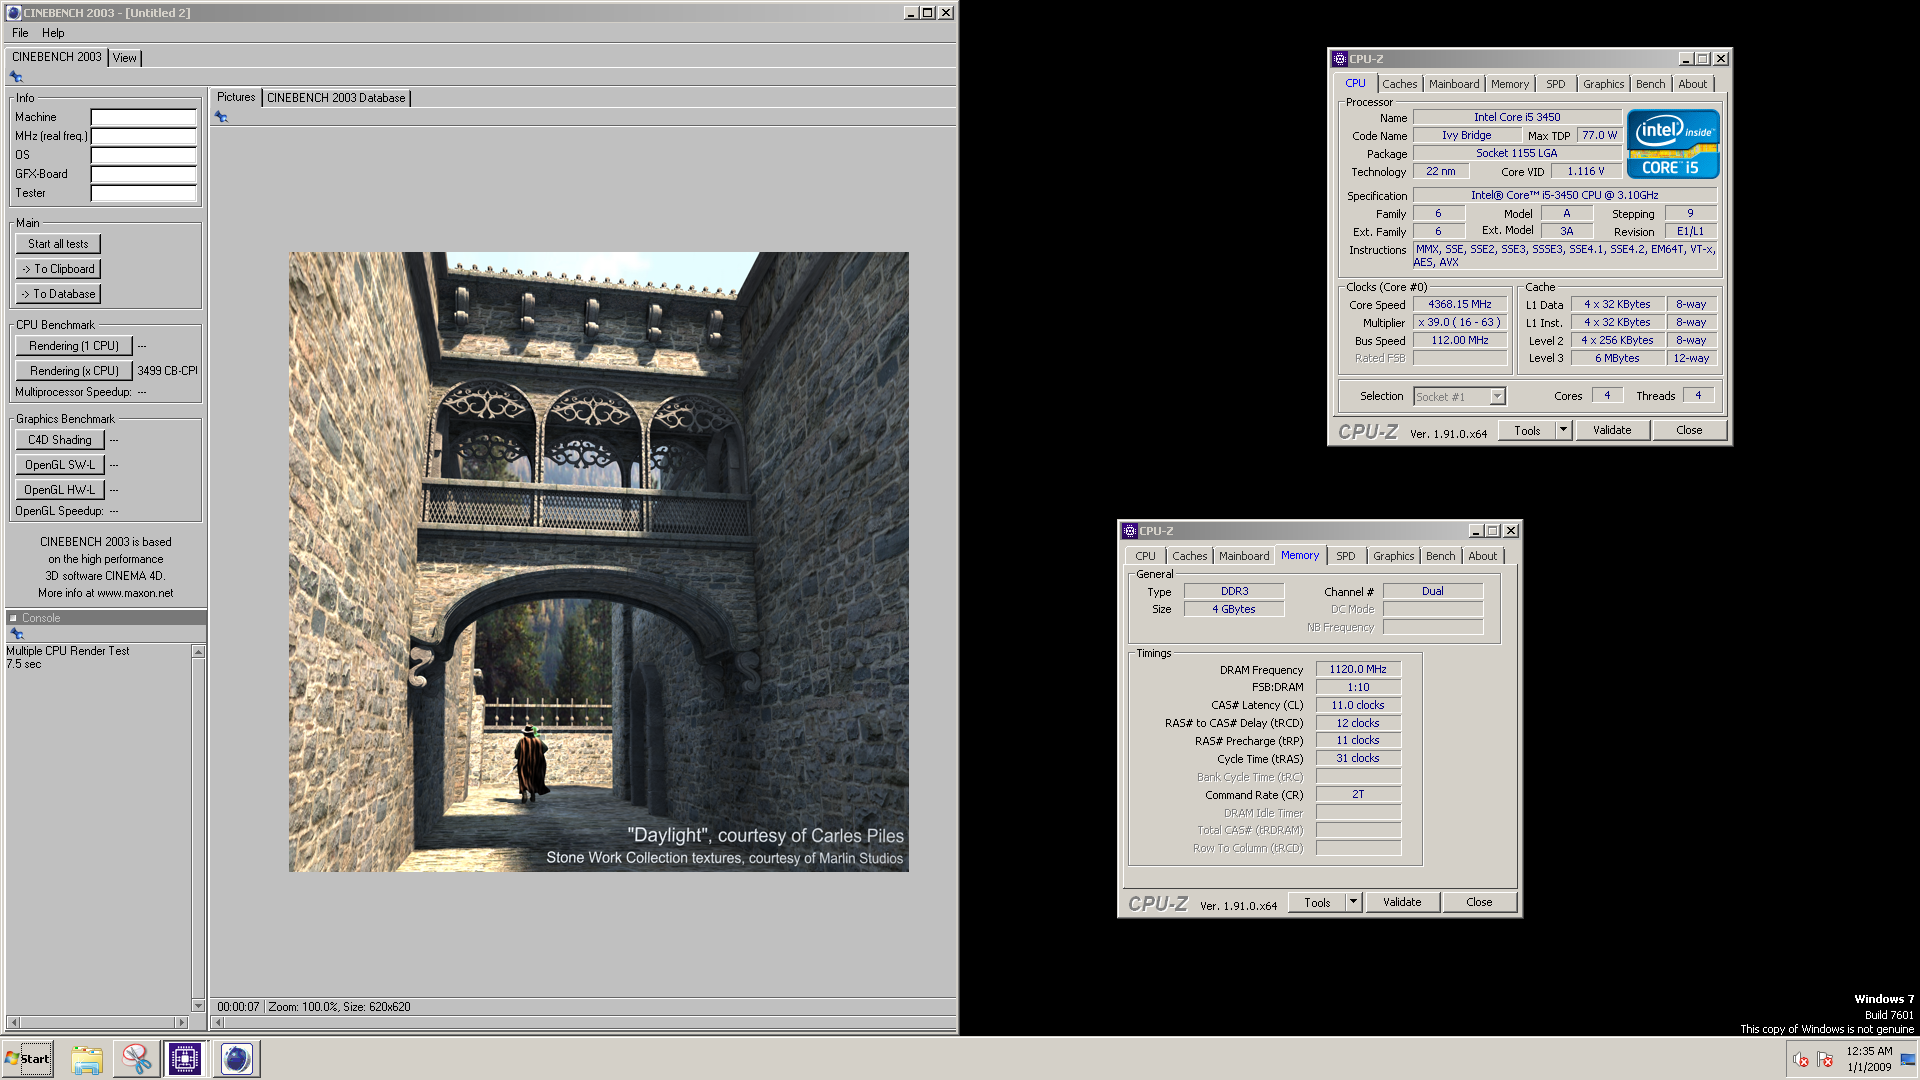The height and width of the screenshot is (1080, 1920).
Task: Open the Help menu
Action: [53, 33]
